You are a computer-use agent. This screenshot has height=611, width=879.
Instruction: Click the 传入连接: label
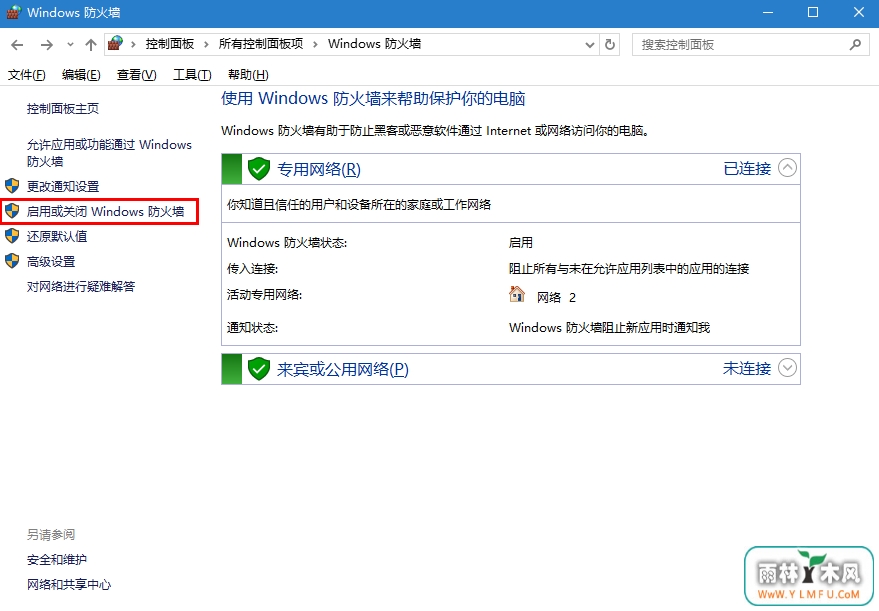pyautogui.click(x=252, y=269)
